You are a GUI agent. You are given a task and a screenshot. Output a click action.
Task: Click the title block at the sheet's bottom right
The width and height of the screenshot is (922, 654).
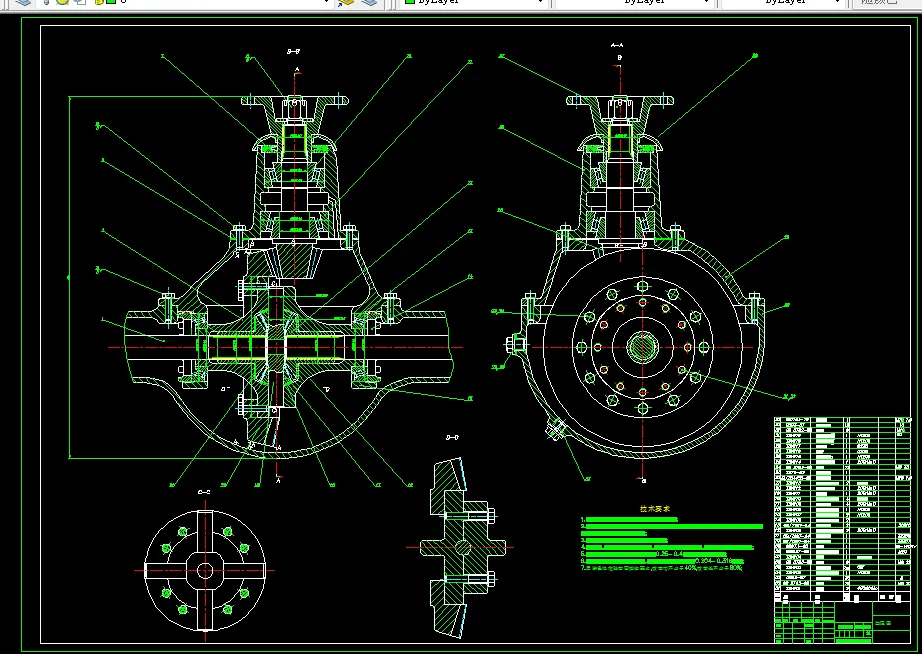843,622
